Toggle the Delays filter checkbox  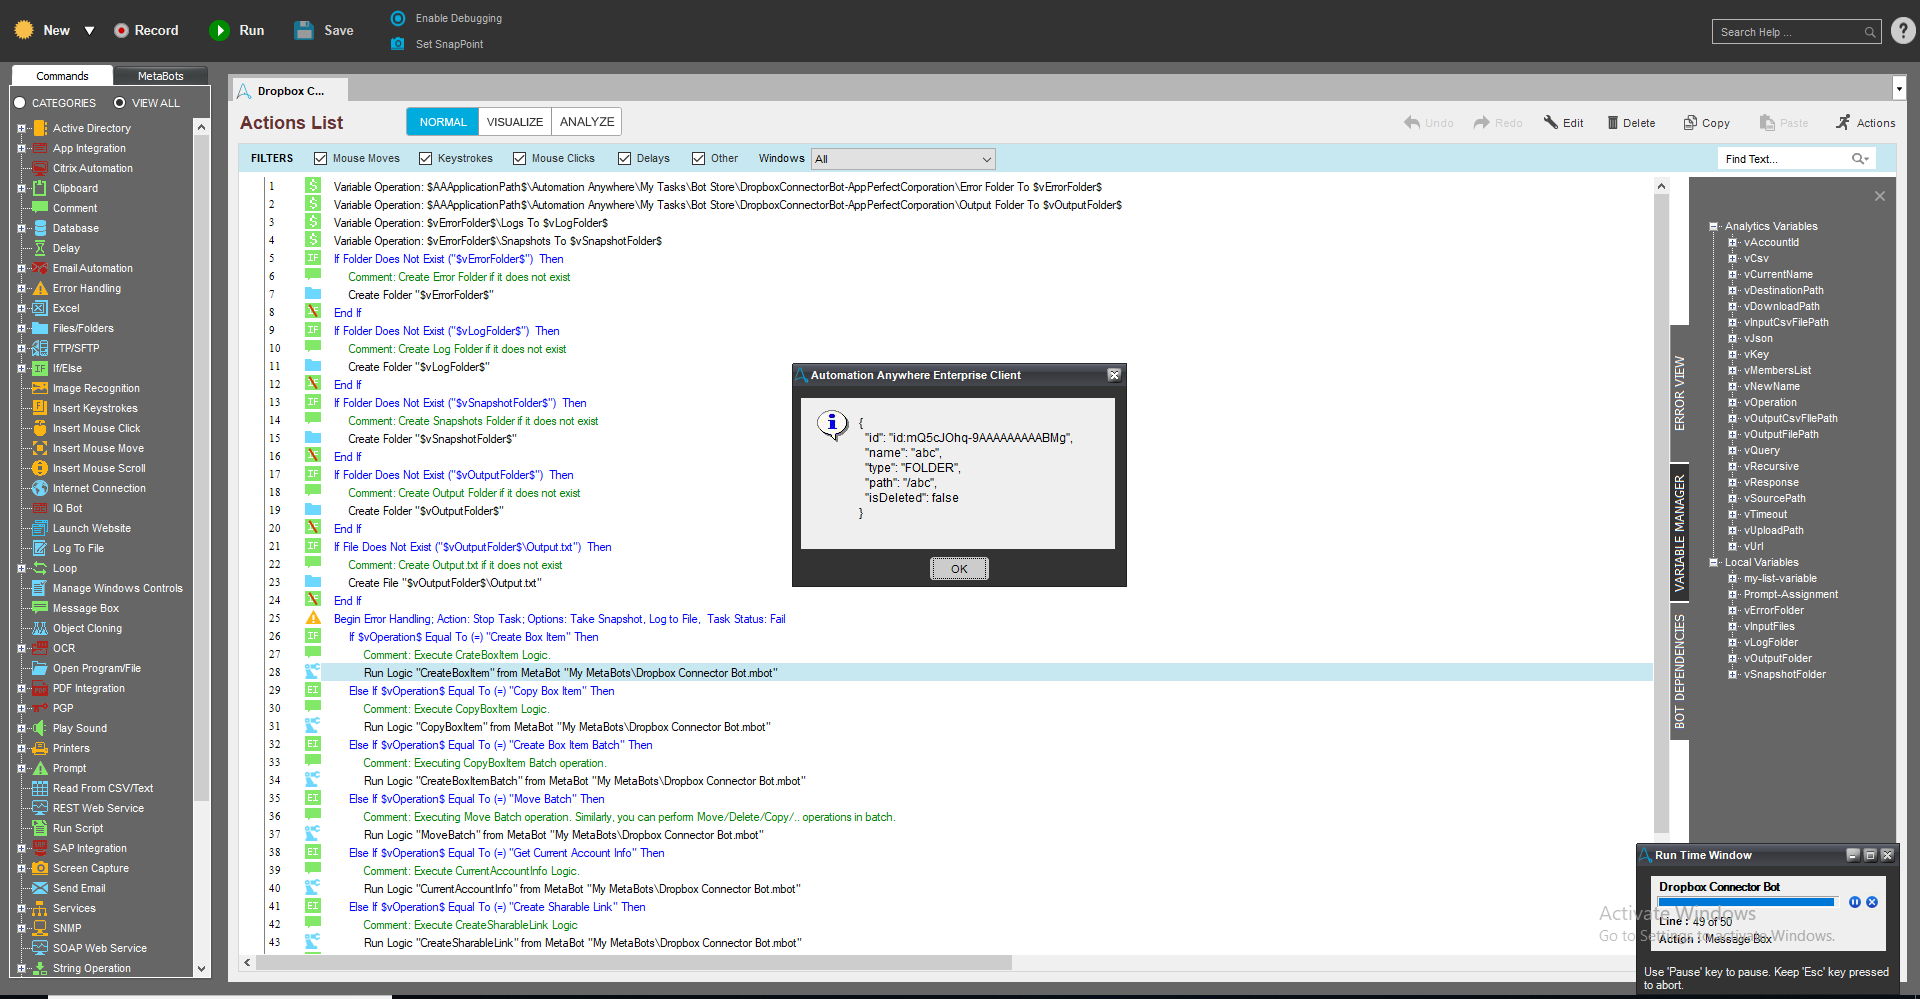pyautogui.click(x=625, y=158)
